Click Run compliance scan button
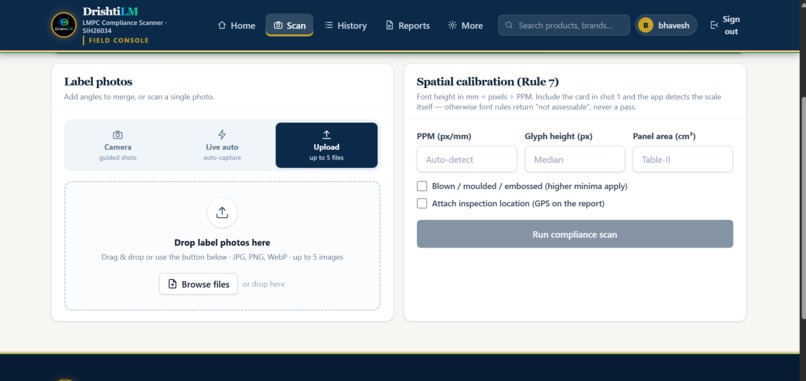Viewport: 806px width, 381px height. click(575, 234)
